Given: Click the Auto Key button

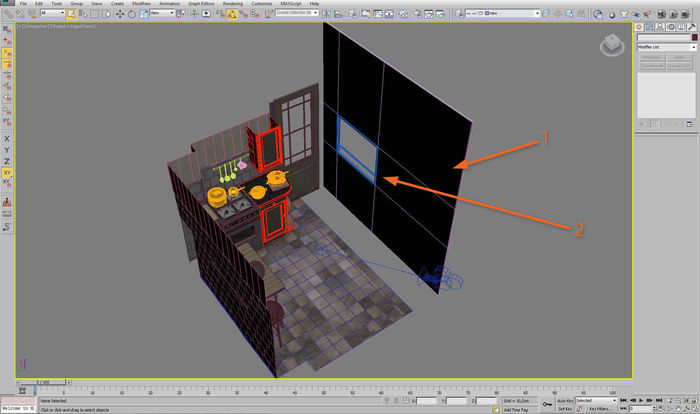Looking at the screenshot, I should pyautogui.click(x=565, y=401).
